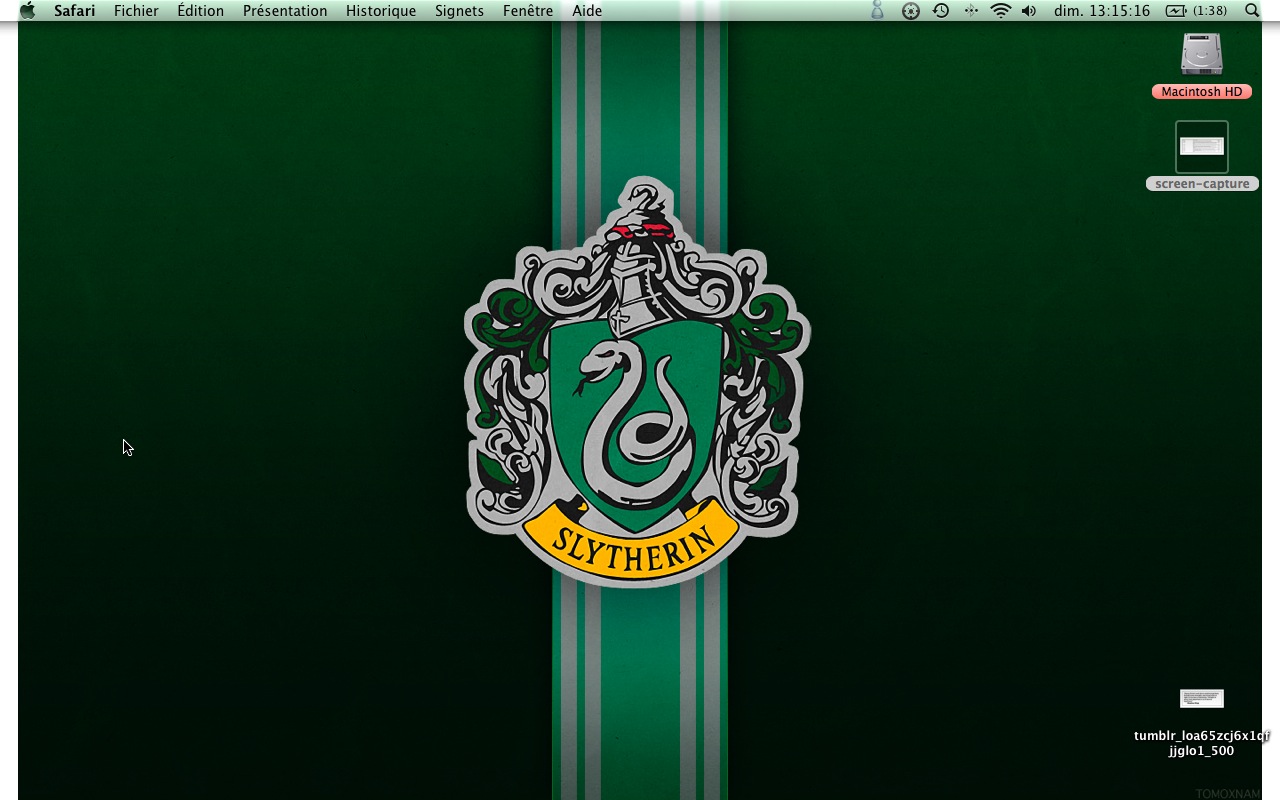Click the battery time remaining (1:38)
The image size is (1280, 800).
1211,11
